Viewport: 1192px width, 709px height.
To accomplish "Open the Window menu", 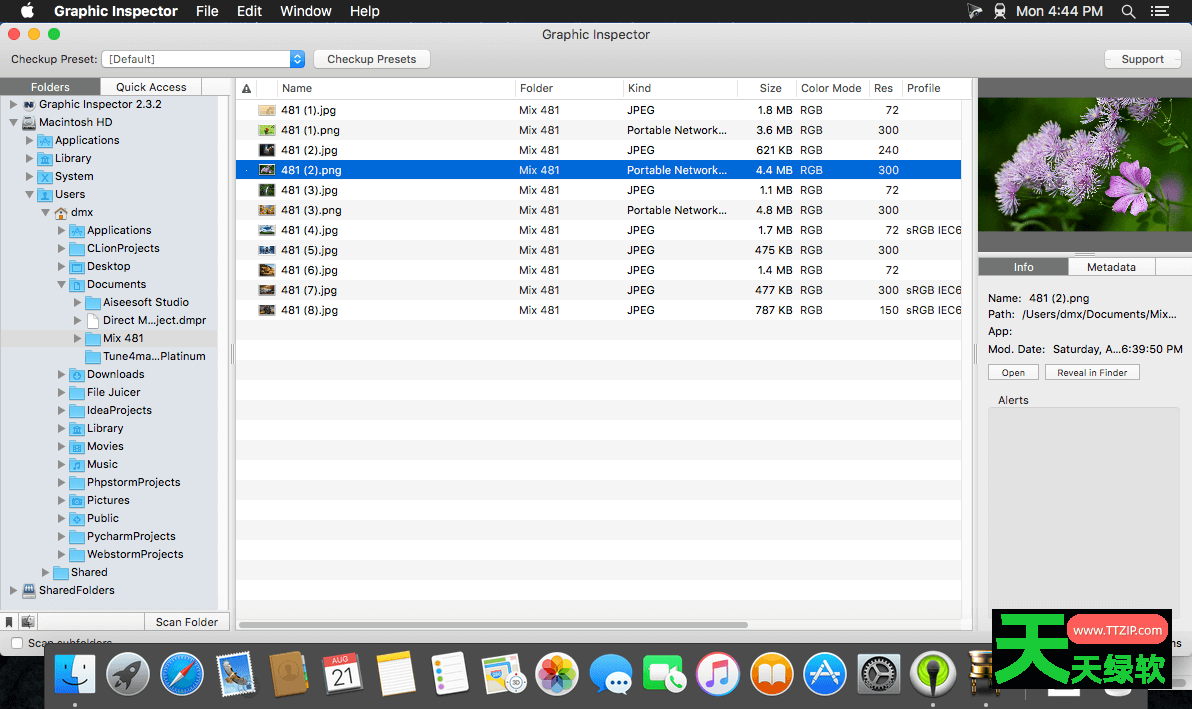I will pyautogui.click(x=306, y=11).
